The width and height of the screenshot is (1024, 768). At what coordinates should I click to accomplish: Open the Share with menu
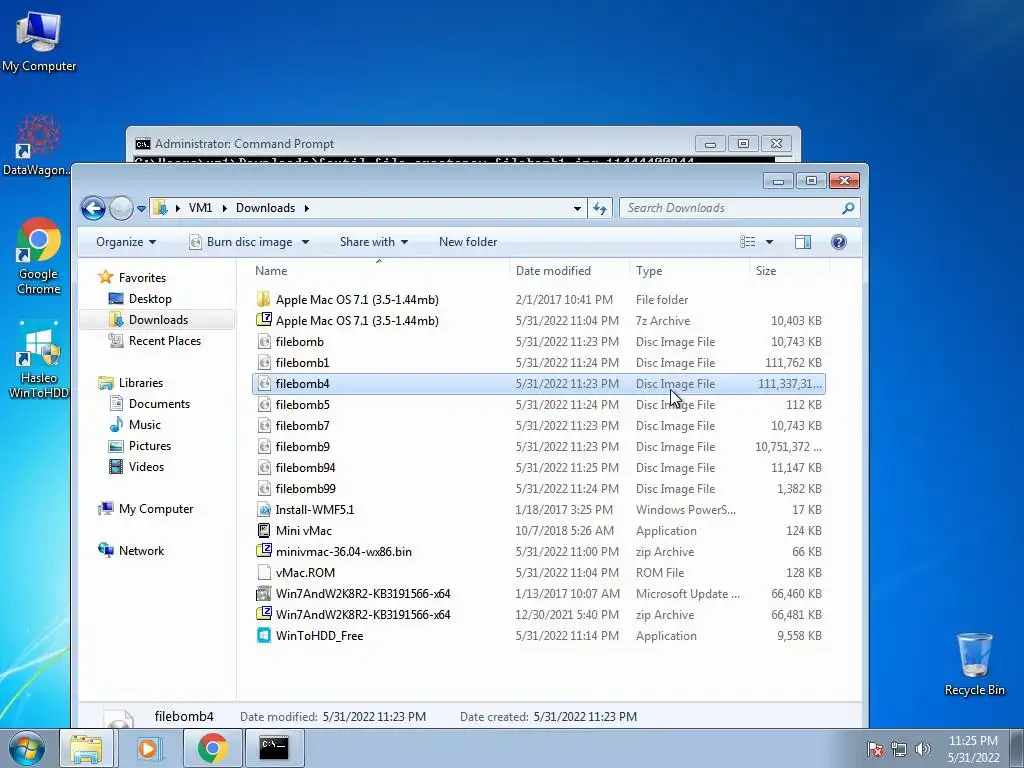[x=374, y=242]
